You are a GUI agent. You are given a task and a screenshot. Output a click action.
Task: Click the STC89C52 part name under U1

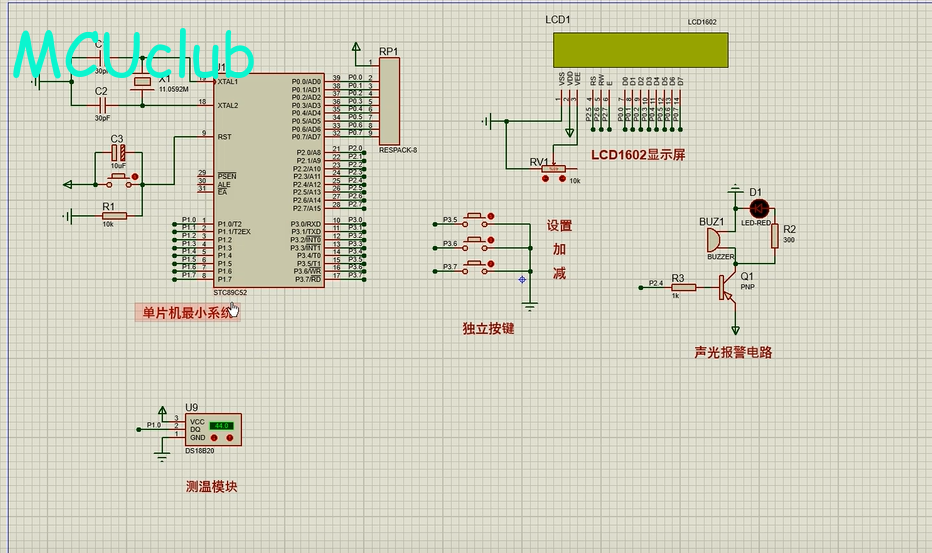click(230, 293)
